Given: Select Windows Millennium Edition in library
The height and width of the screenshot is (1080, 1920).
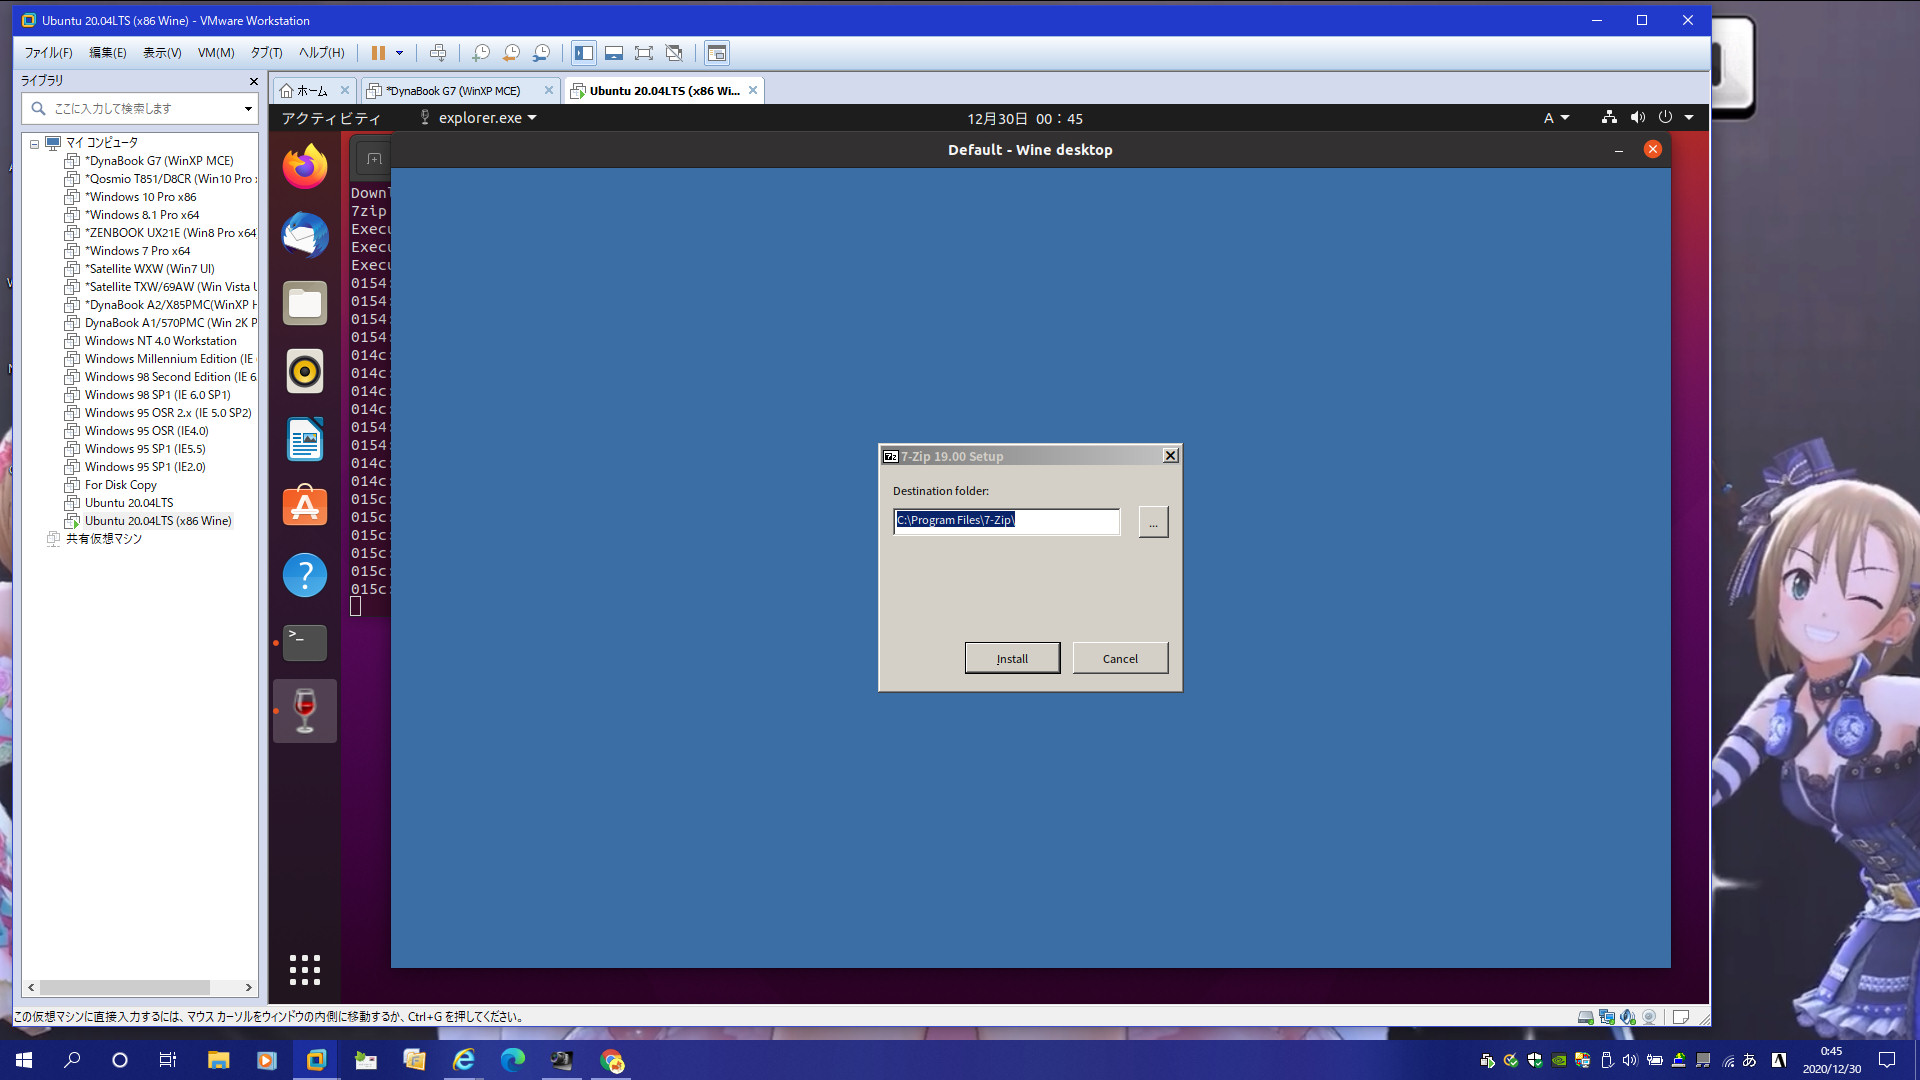Looking at the screenshot, I should tap(160, 359).
